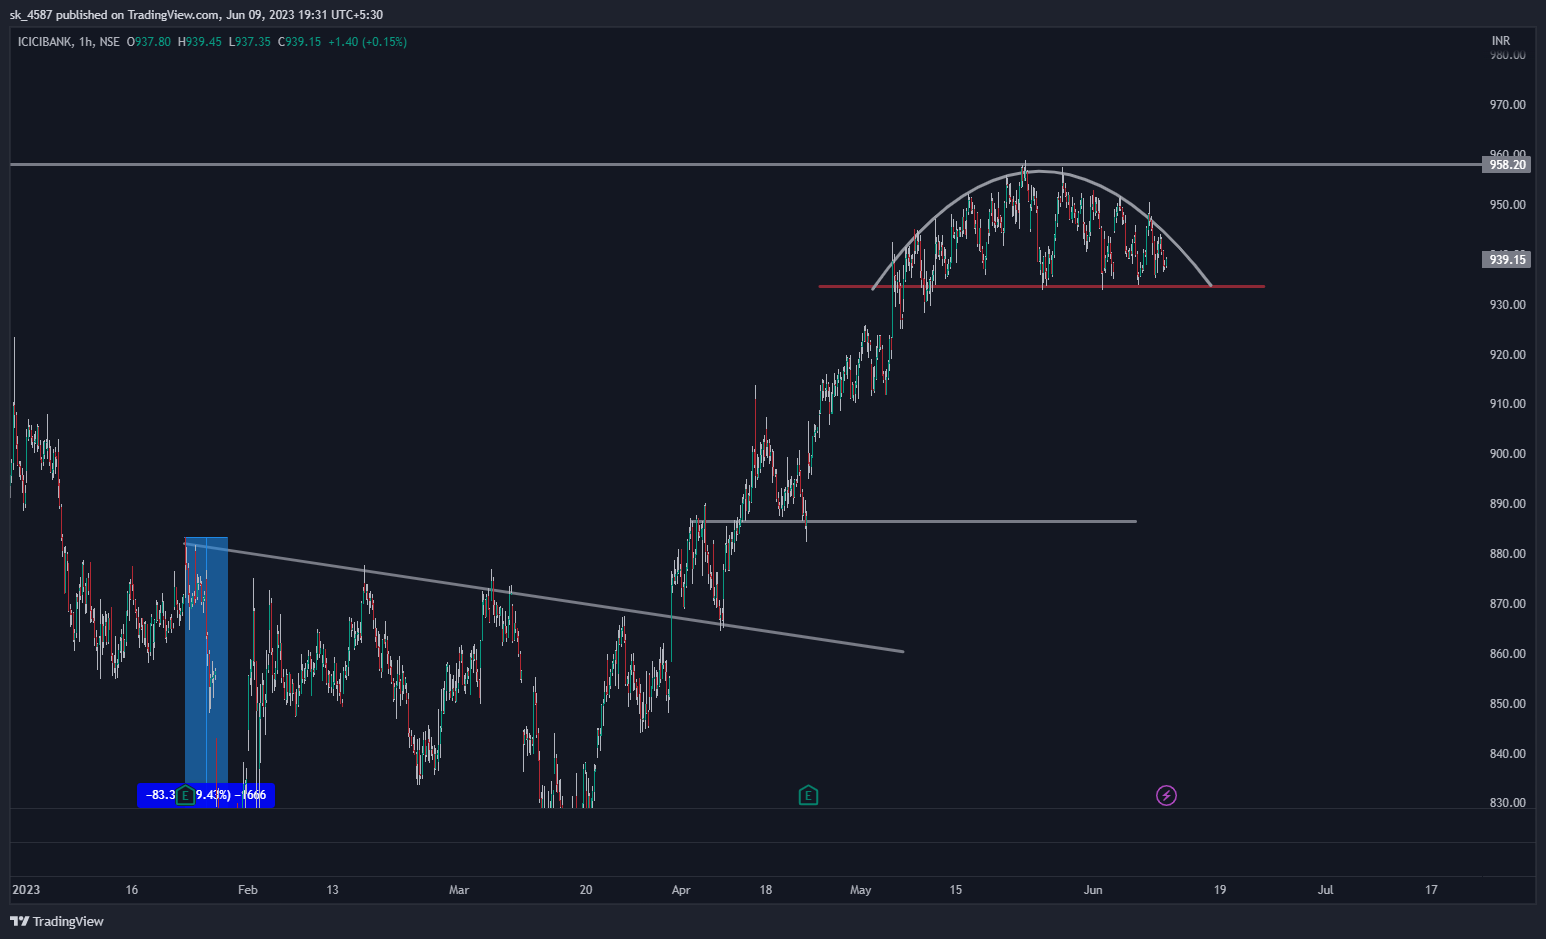Click the open value O937.80
Screen dimensions: 1546x939
[x=149, y=42]
